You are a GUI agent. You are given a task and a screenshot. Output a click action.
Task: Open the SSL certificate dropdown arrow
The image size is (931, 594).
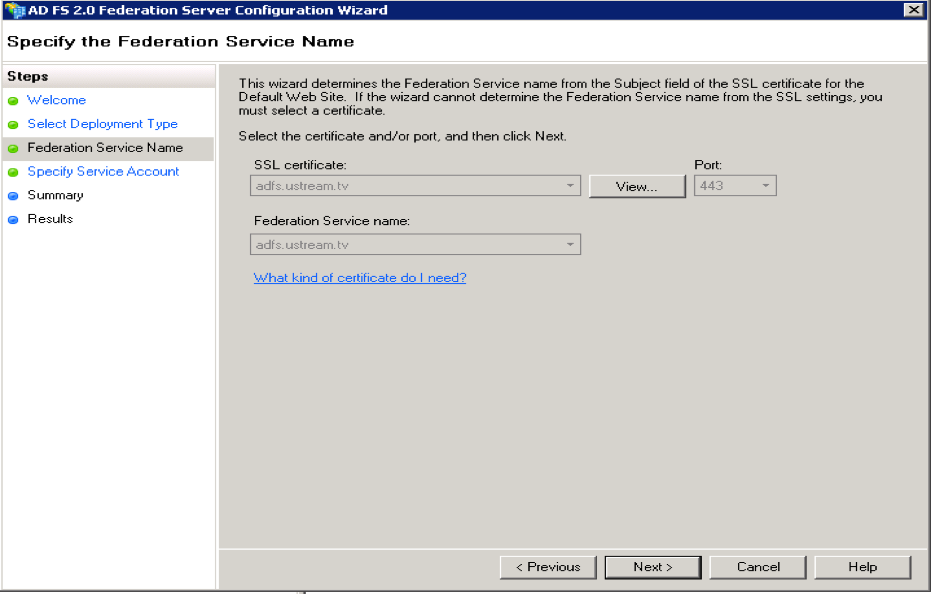(570, 186)
